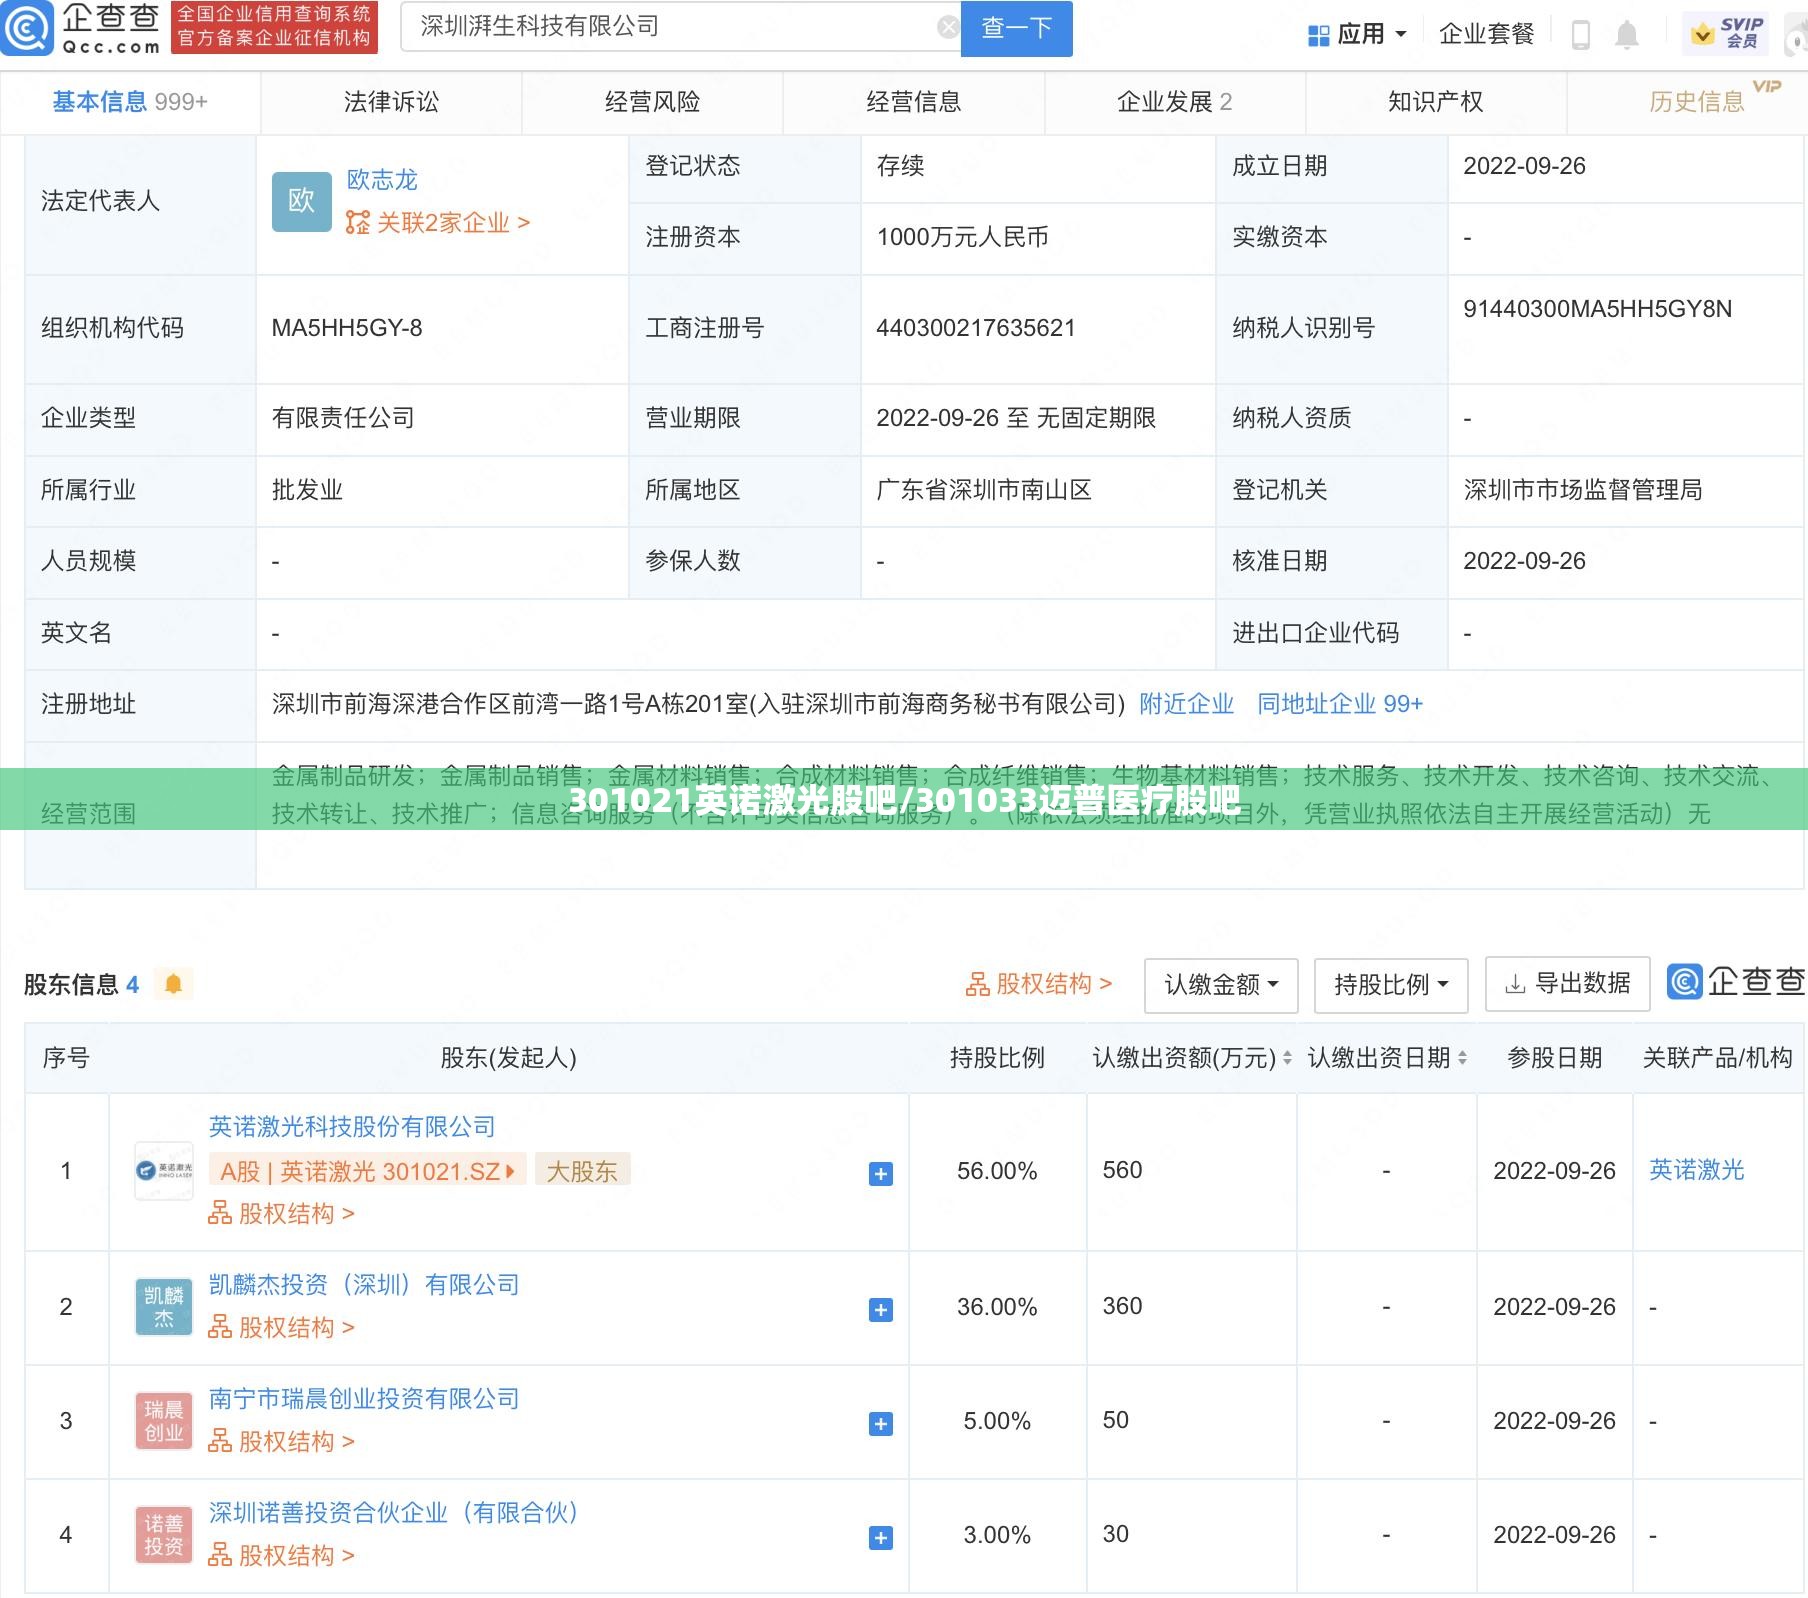The image size is (1808, 1598).
Task: Go to 企业发展 tab
Action: click(1174, 102)
